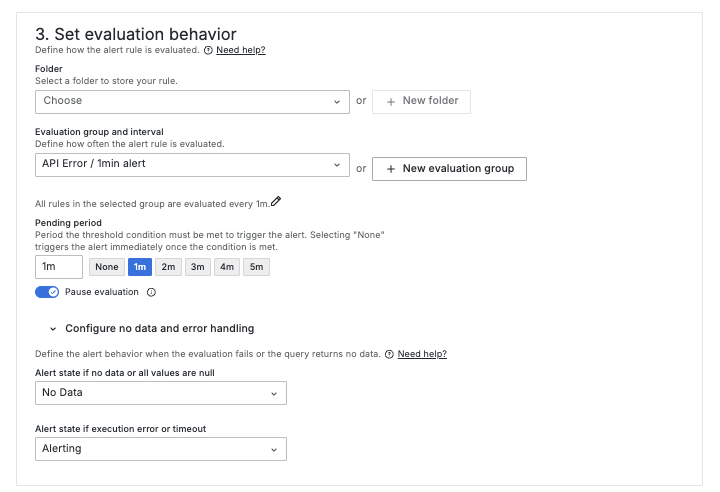This screenshot has width=720, height=492.
Task: Open the Need help link under the heading
Action: click(241, 49)
